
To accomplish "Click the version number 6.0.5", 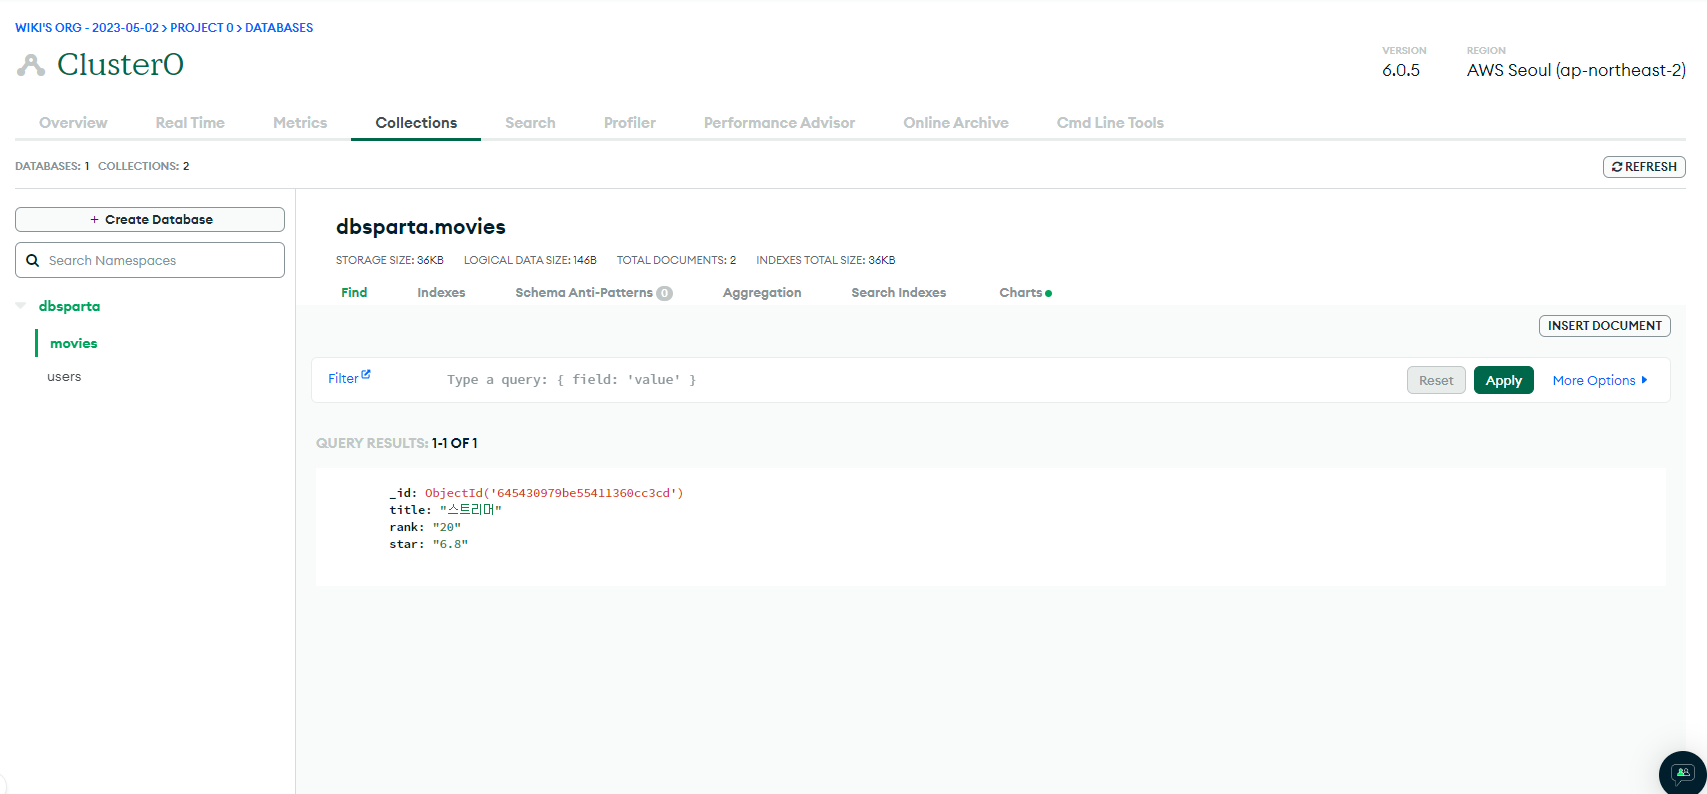I will tap(1401, 70).
